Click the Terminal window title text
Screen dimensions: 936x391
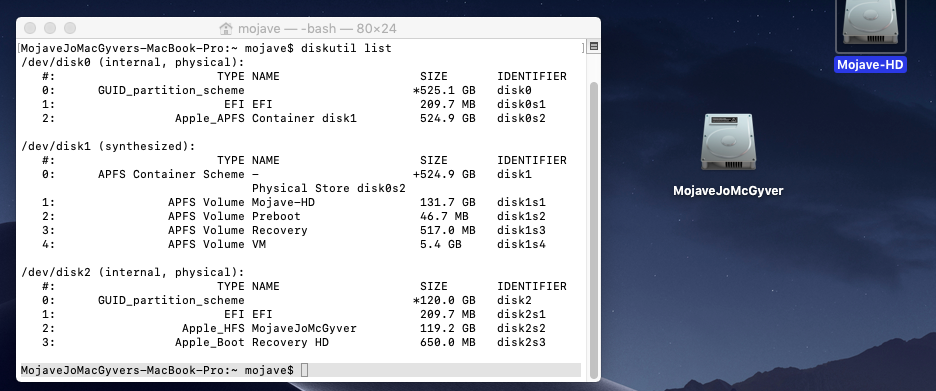point(317,29)
